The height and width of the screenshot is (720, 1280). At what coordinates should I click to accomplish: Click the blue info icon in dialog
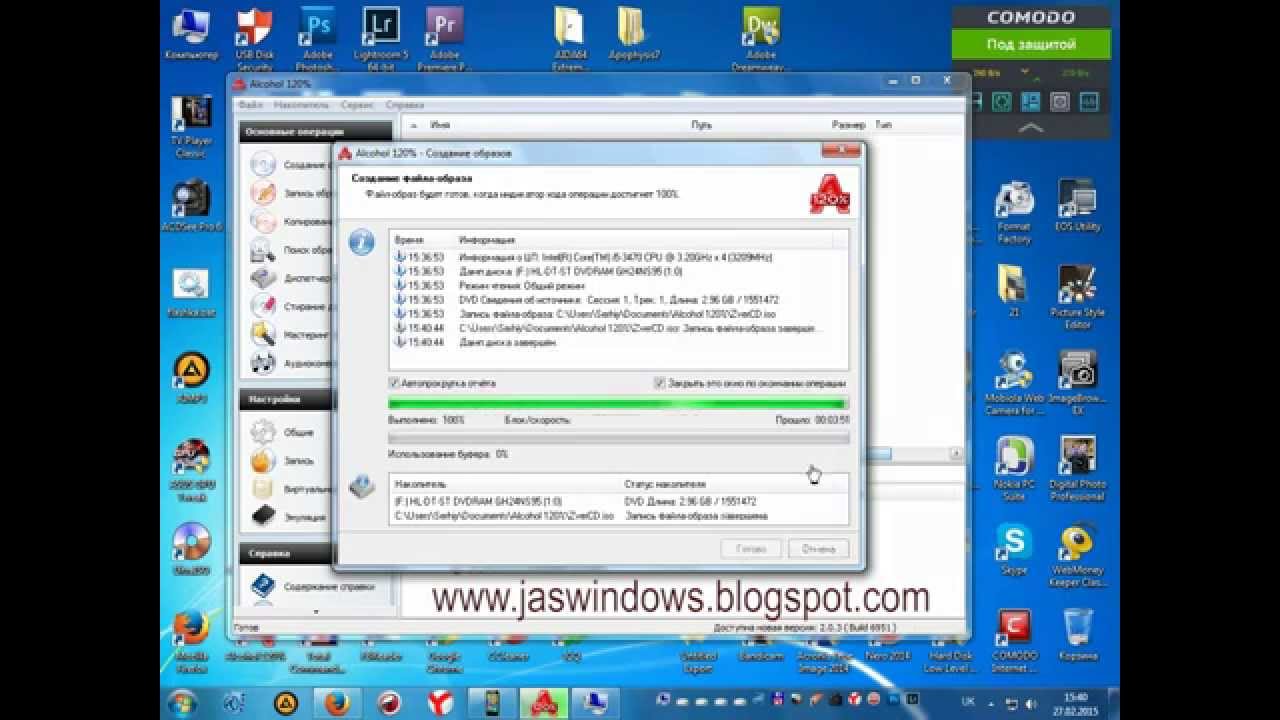361,243
